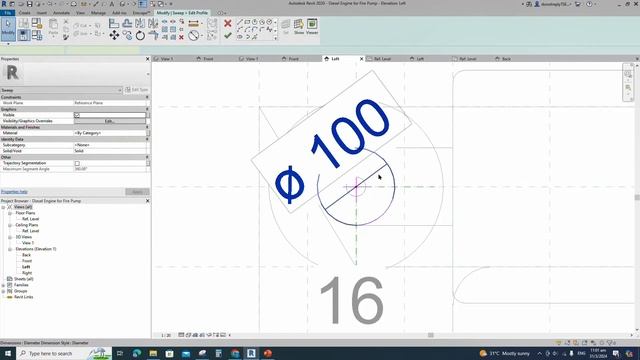The width and height of the screenshot is (640, 360).
Task: Click the Edit Type button
Action: click(137, 90)
